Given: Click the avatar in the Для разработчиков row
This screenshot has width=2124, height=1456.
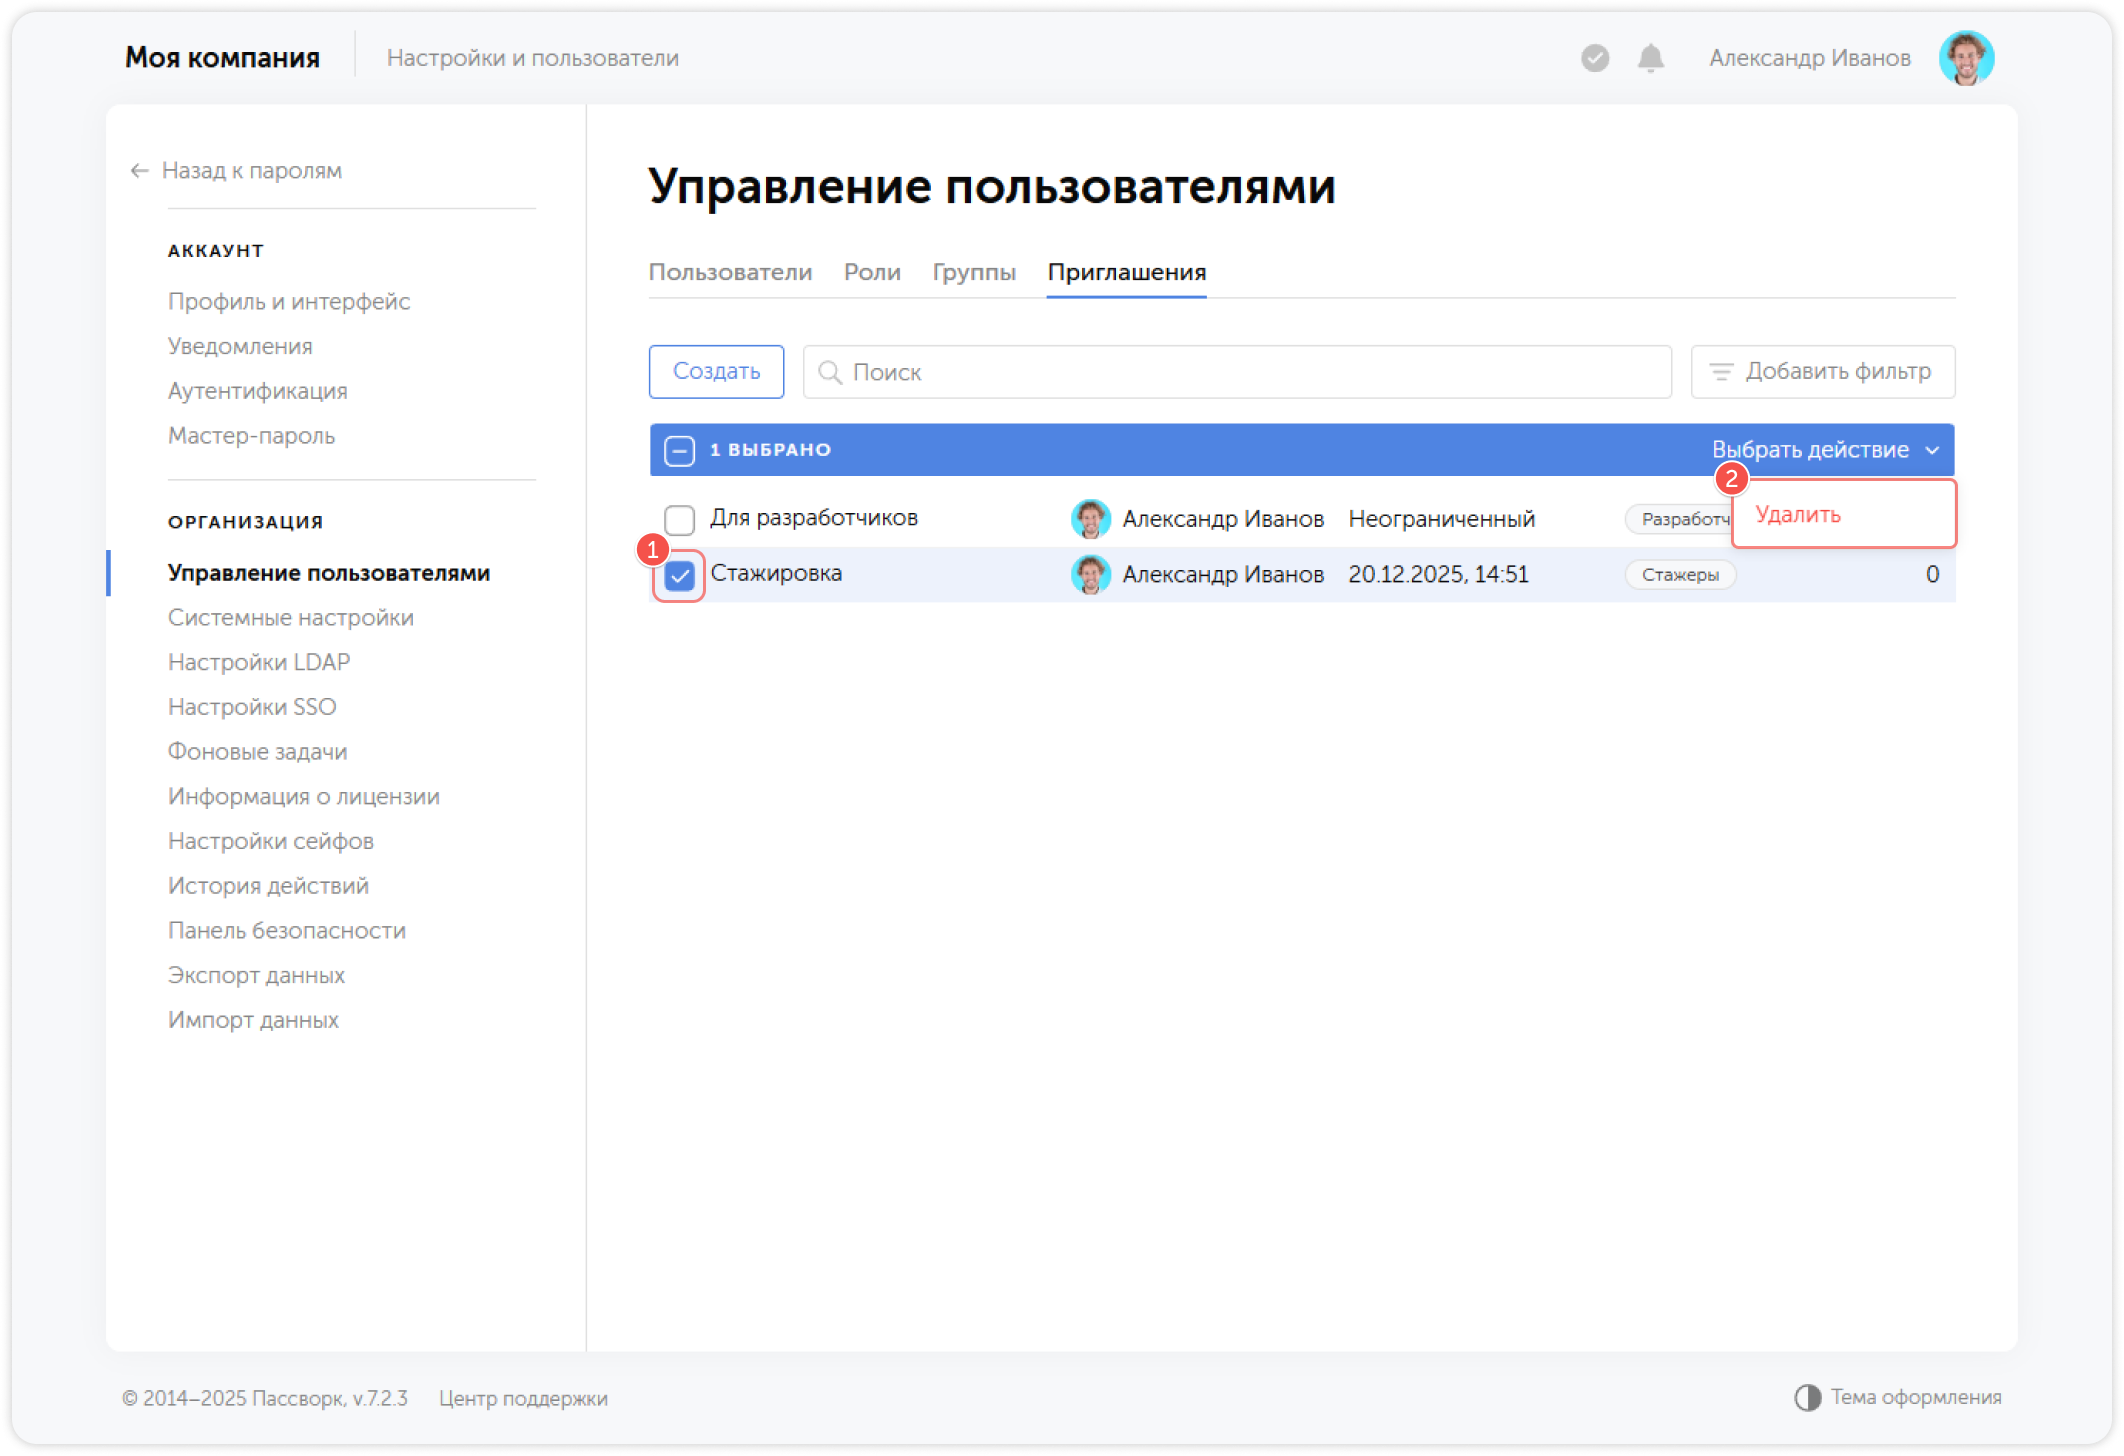Looking at the screenshot, I should (x=1092, y=519).
